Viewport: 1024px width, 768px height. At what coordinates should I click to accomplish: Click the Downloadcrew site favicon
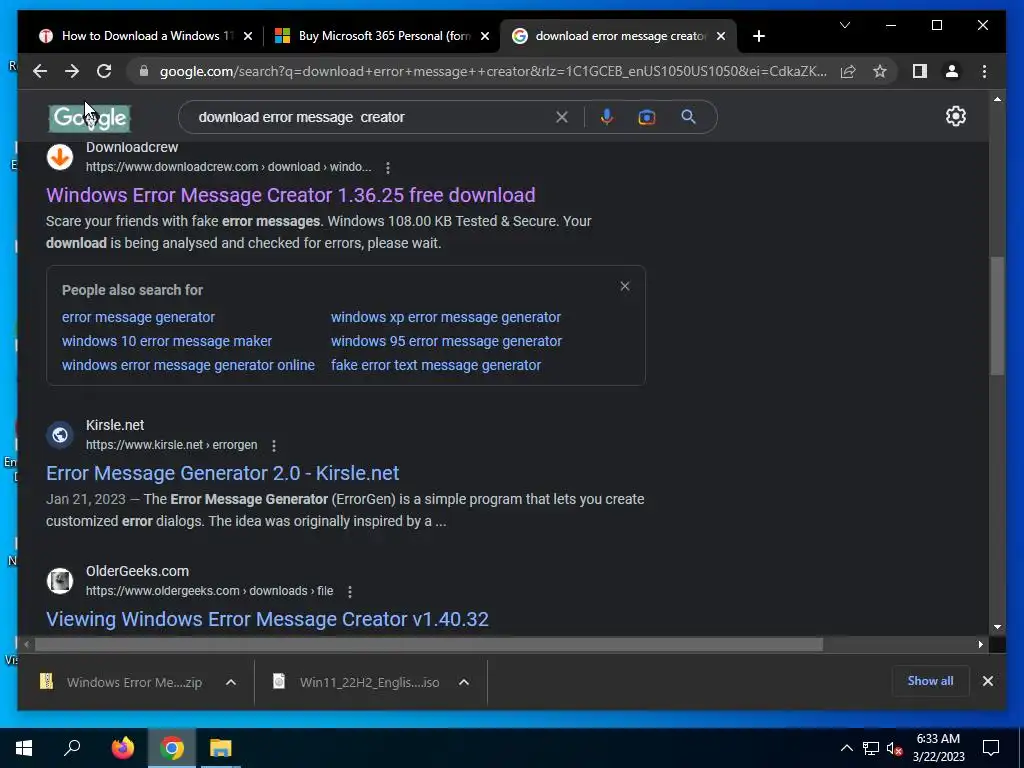[x=59, y=157]
